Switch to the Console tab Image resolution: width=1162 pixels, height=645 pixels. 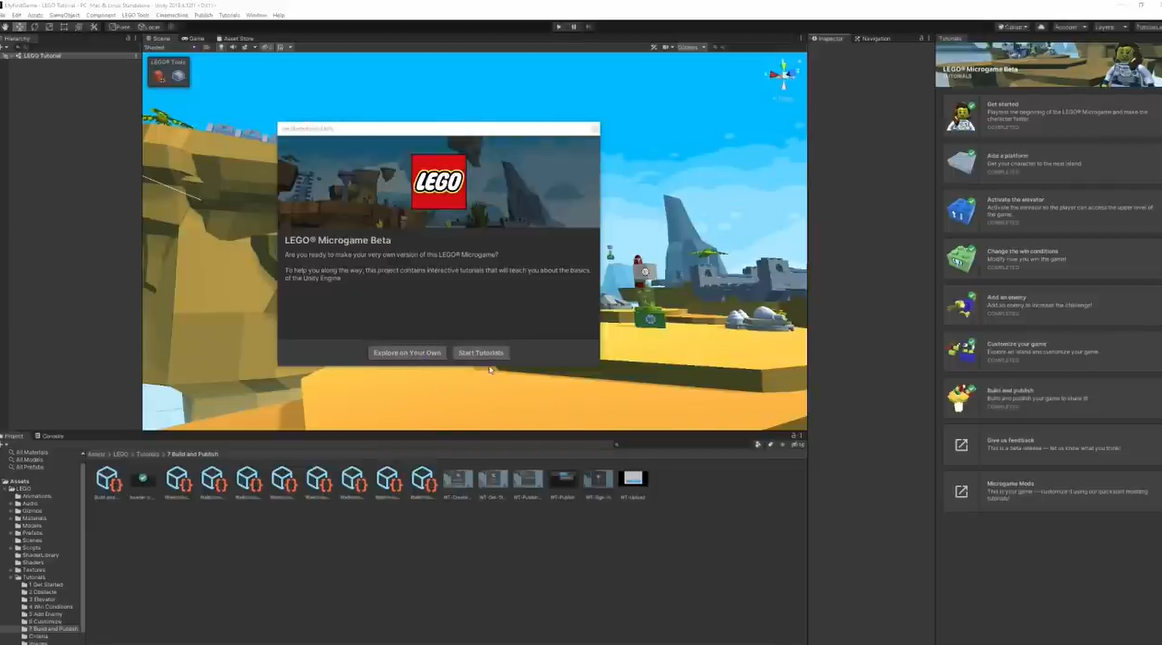coord(50,436)
